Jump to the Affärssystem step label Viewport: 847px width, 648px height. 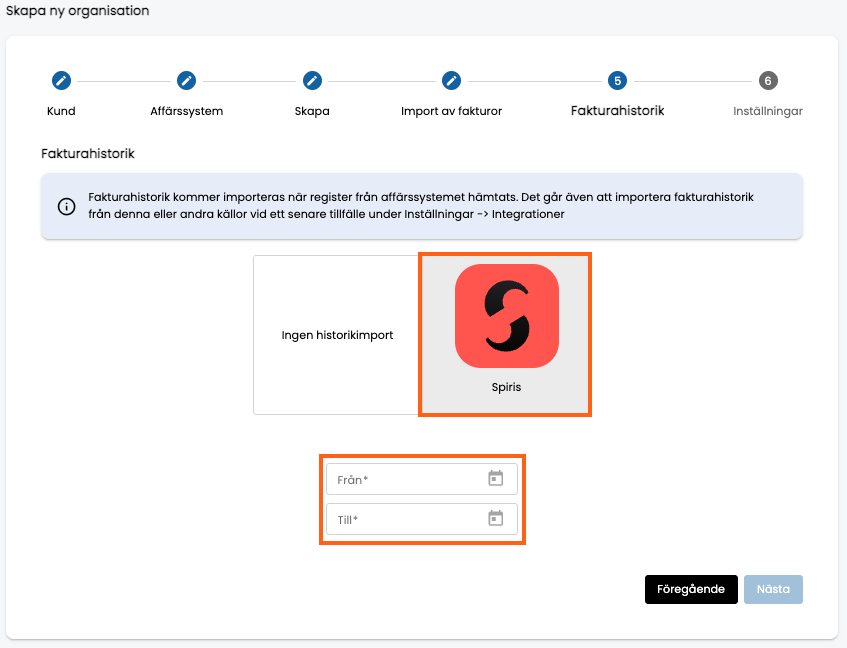point(186,111)
